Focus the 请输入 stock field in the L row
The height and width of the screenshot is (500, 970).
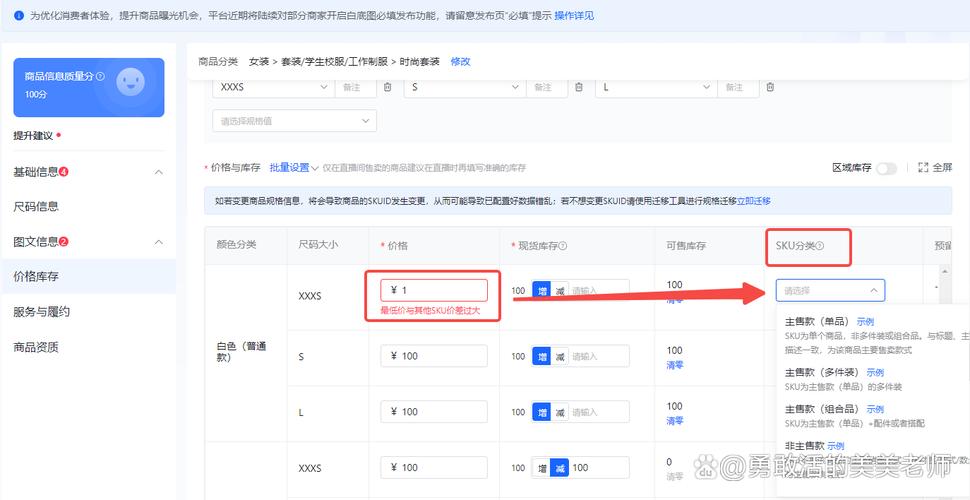click(598, 412)
